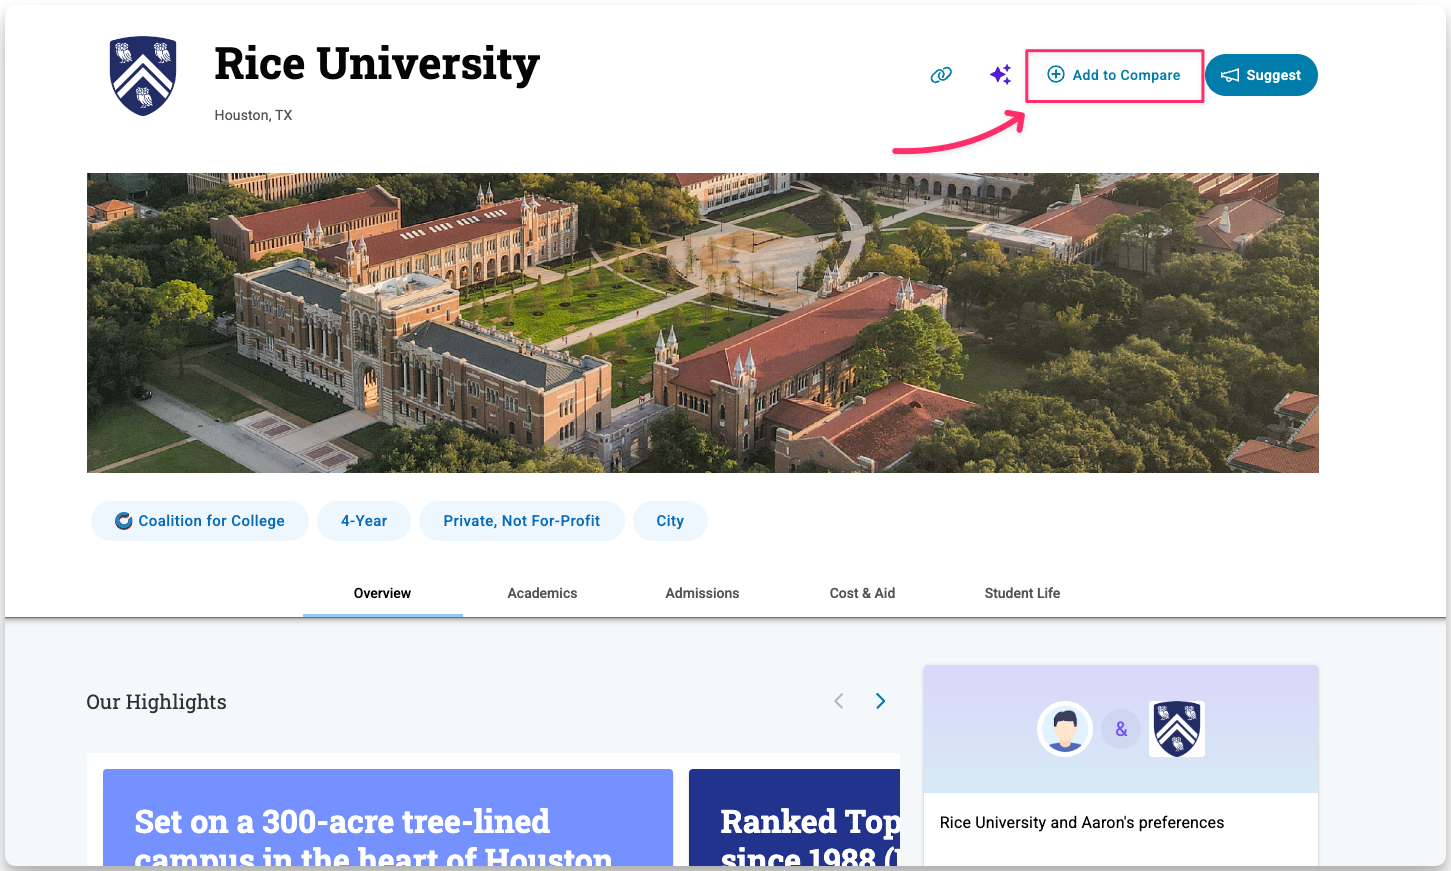The height and width of the screenshot is (871, 1451).
Task: Open the campus aerial banner photo
Action: [702, 323]
